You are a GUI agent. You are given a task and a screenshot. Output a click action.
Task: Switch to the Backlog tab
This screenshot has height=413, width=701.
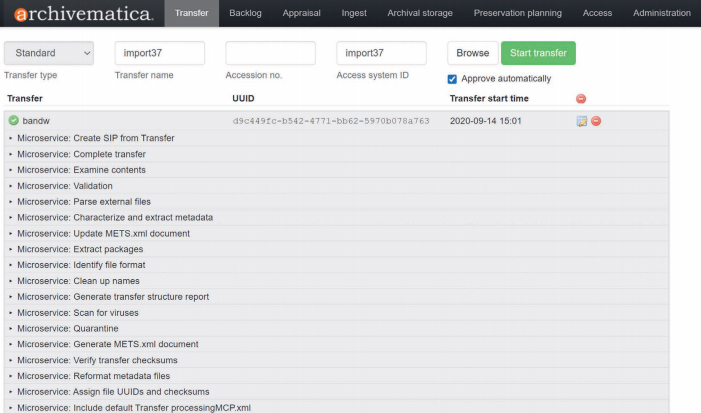tap(245, 13)
